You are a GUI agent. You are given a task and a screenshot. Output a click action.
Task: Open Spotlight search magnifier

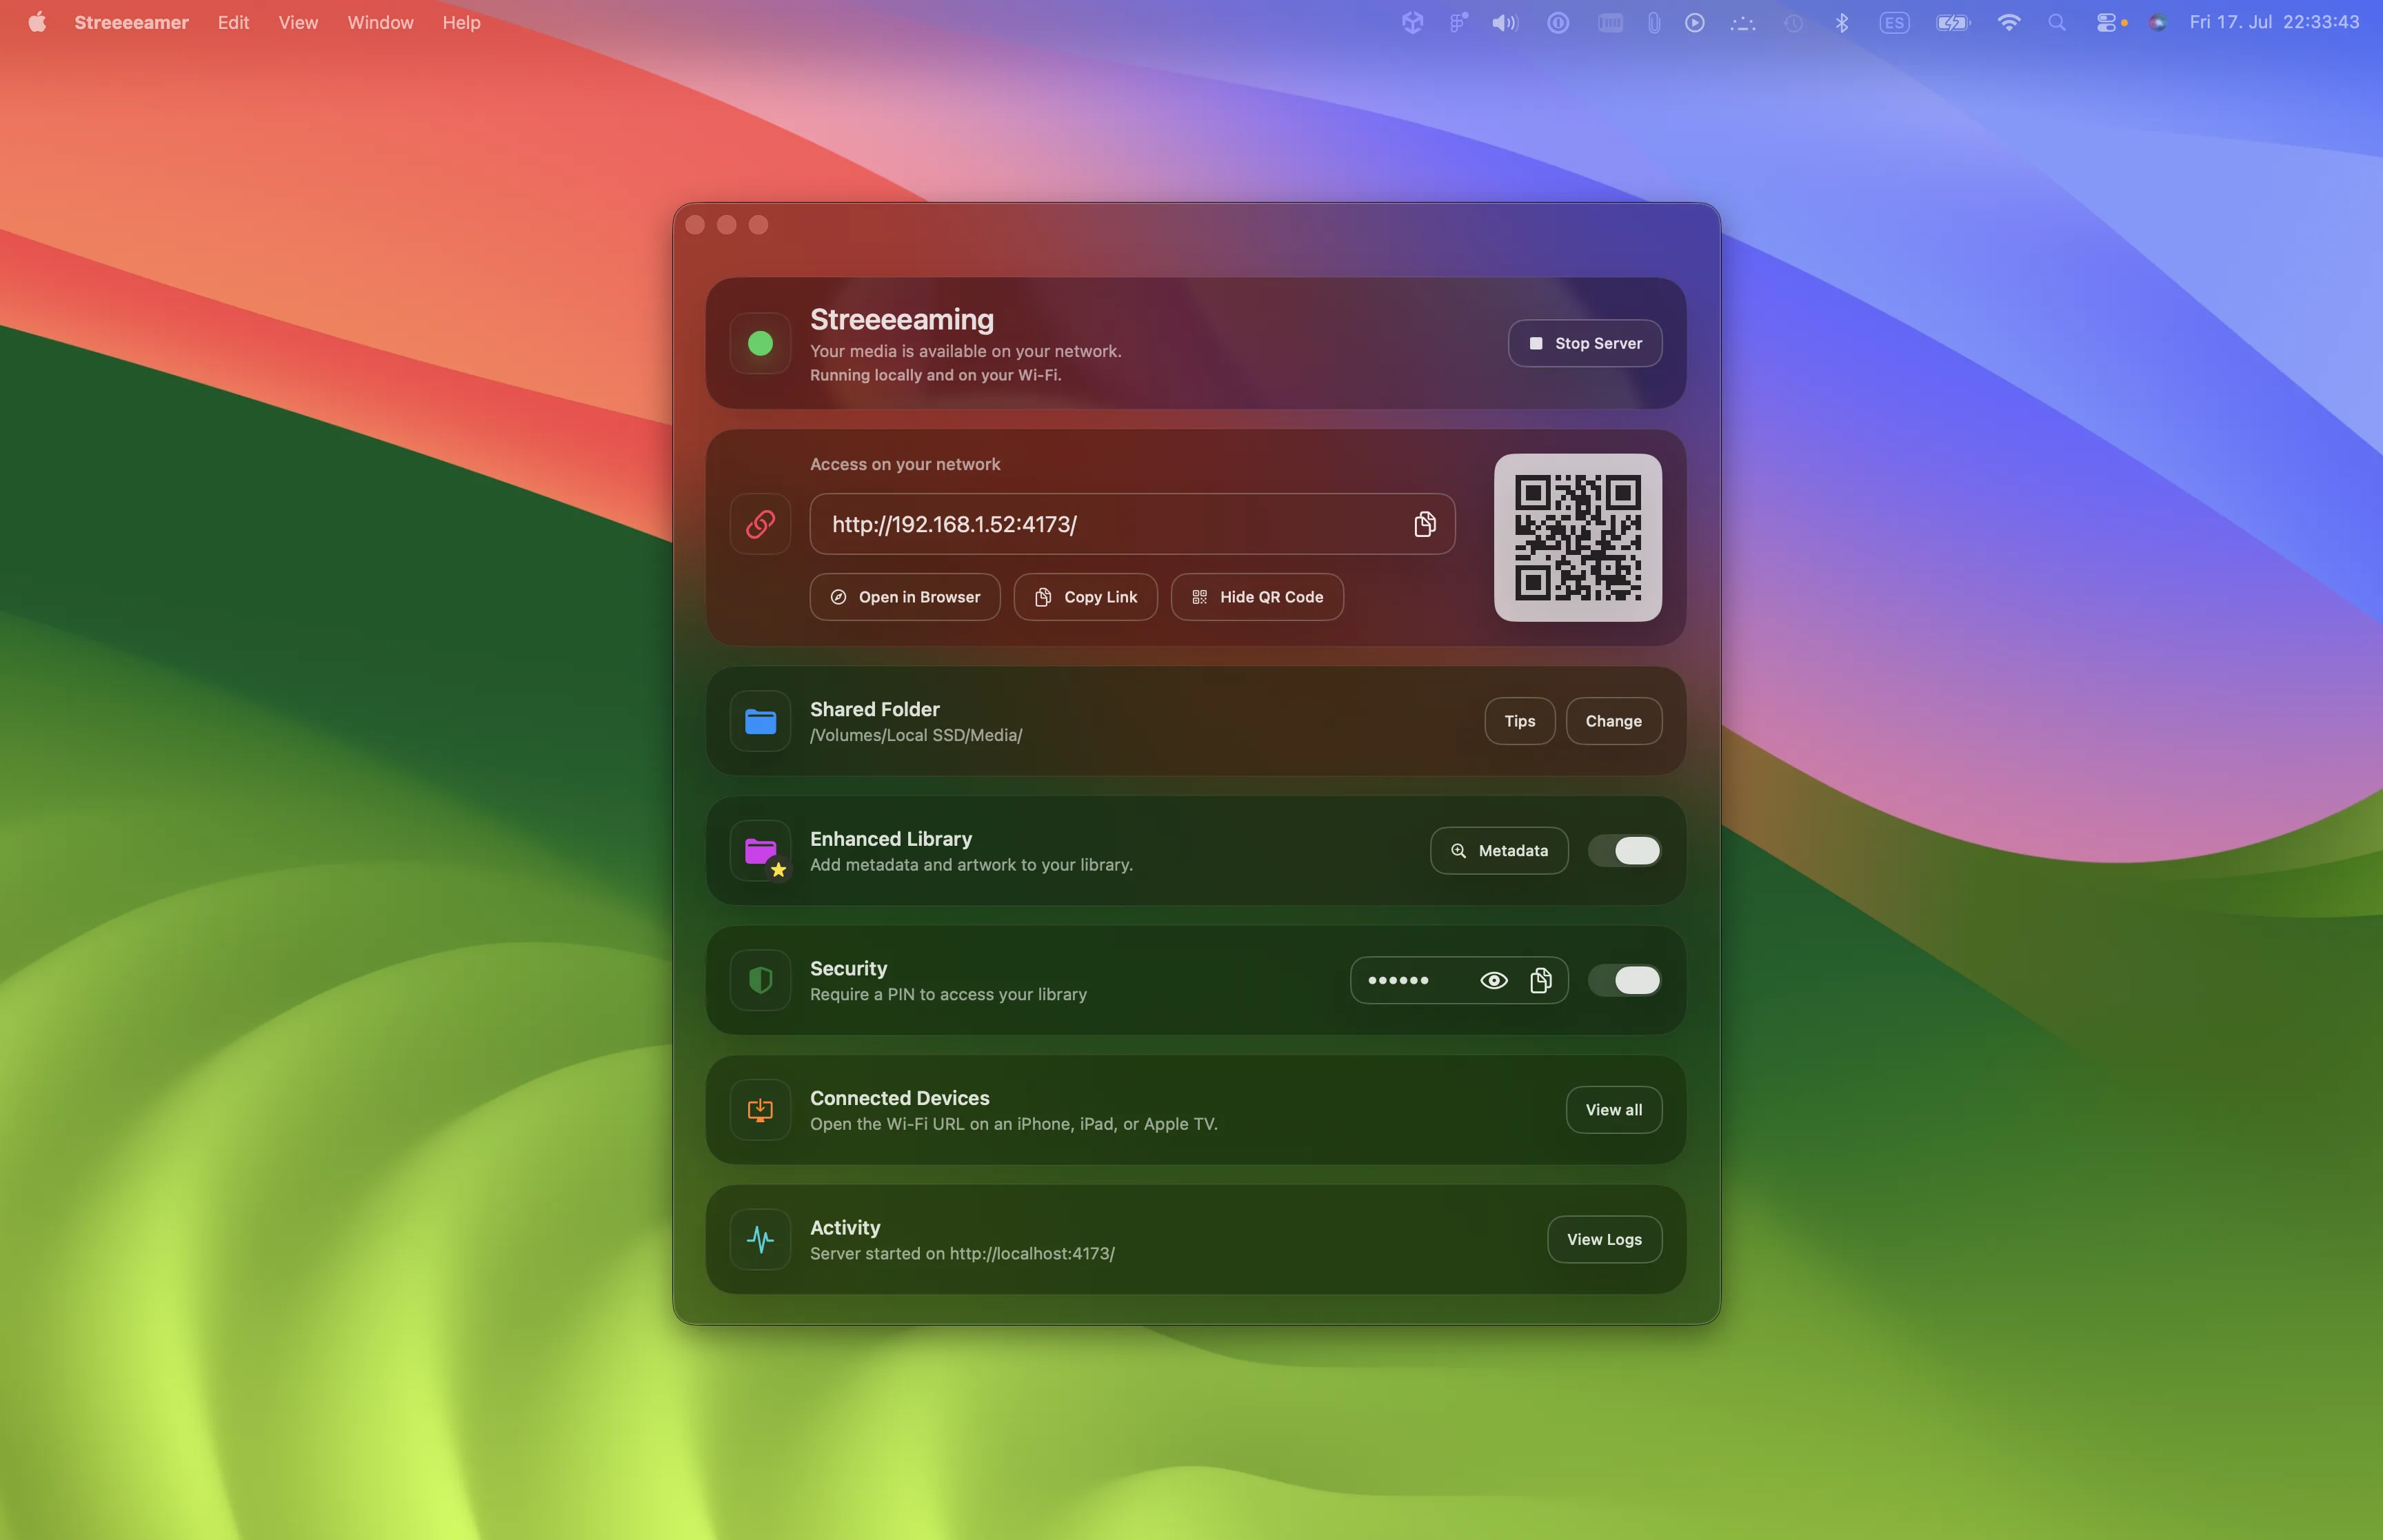coord(2057,22)
